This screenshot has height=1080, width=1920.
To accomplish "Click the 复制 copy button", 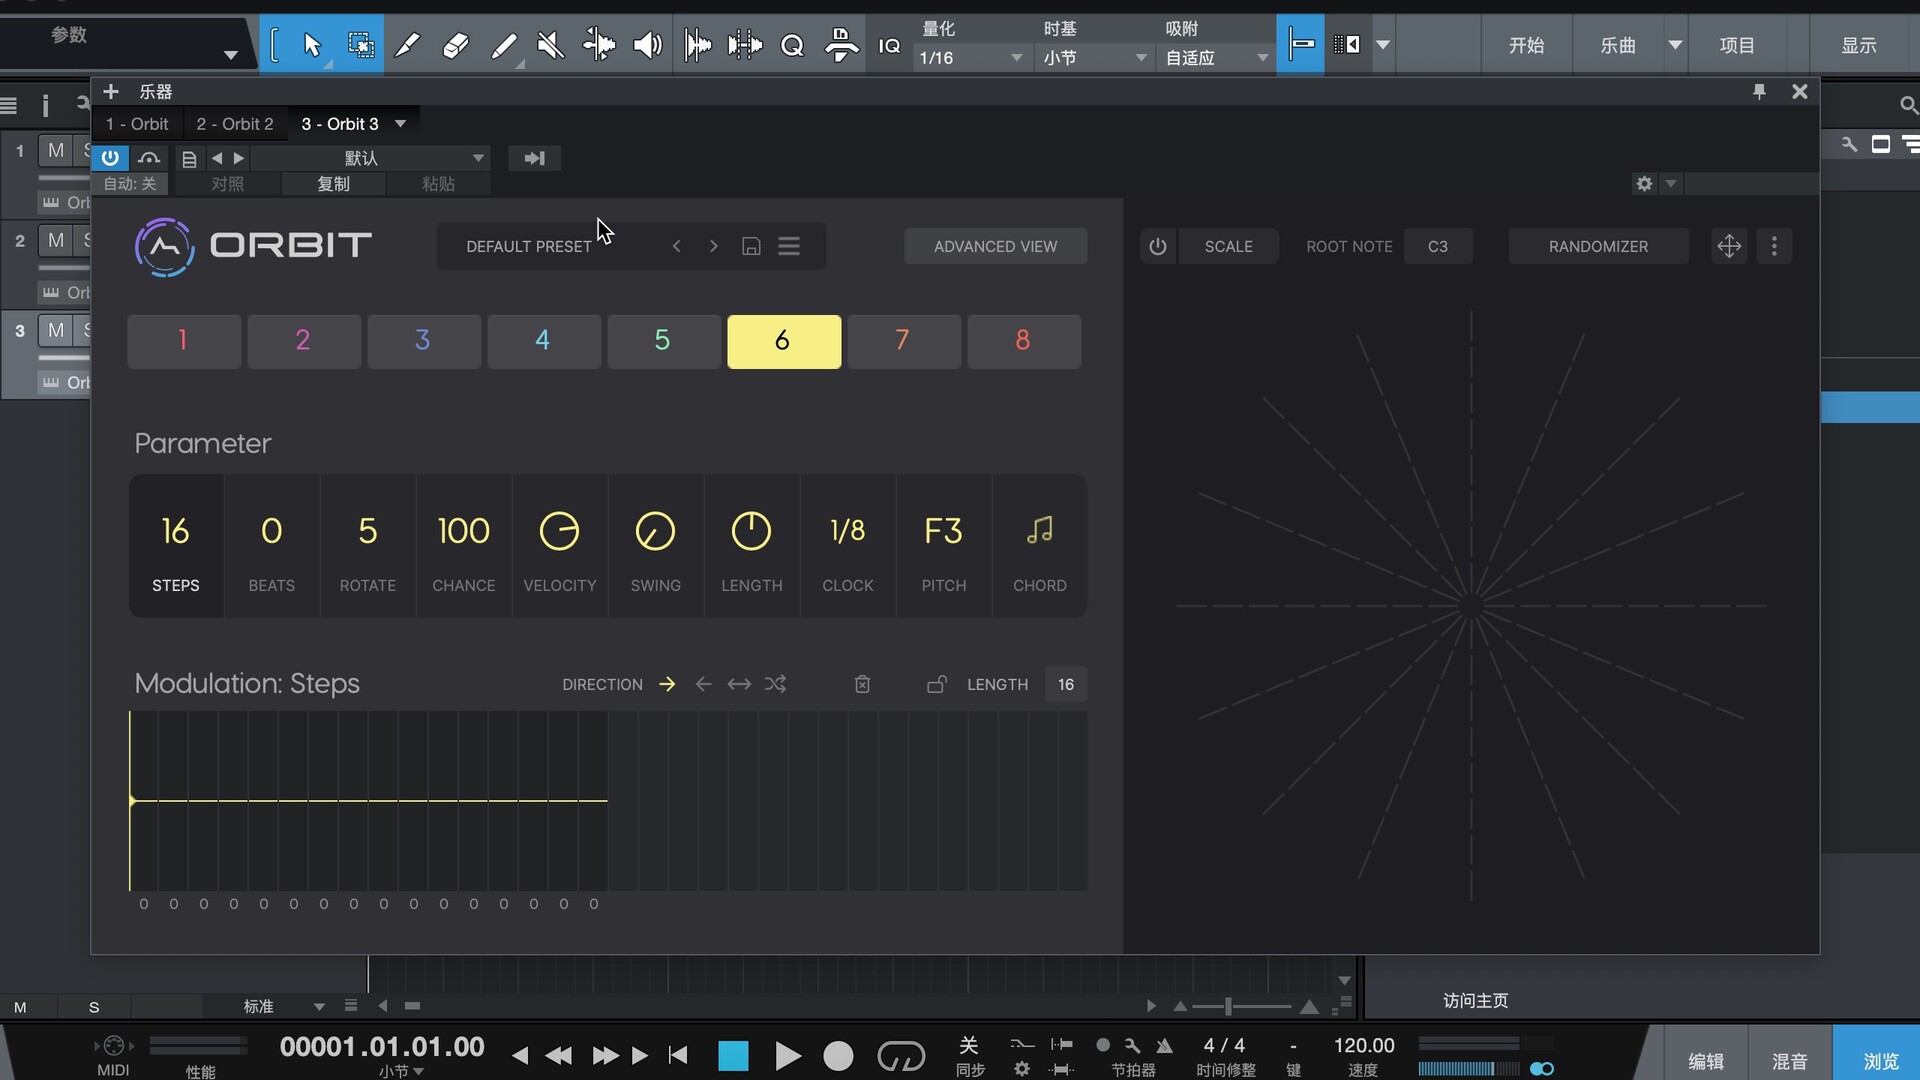I will 334,184.
